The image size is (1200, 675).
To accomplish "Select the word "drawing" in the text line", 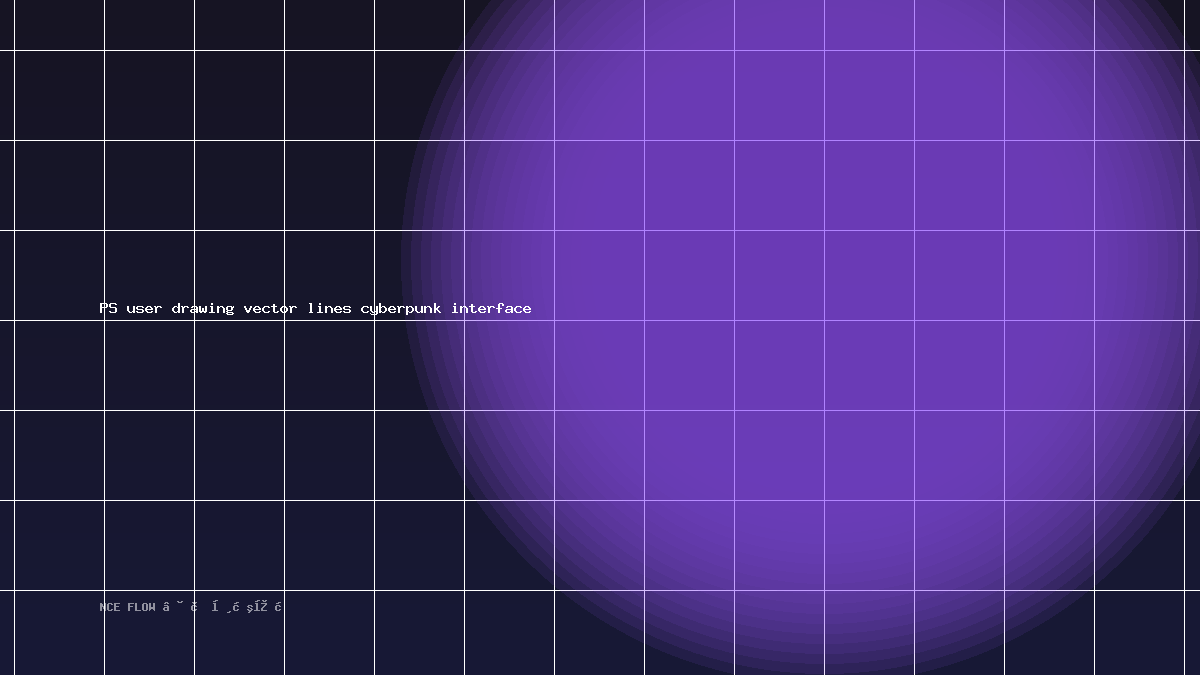I will pos(203,308).
